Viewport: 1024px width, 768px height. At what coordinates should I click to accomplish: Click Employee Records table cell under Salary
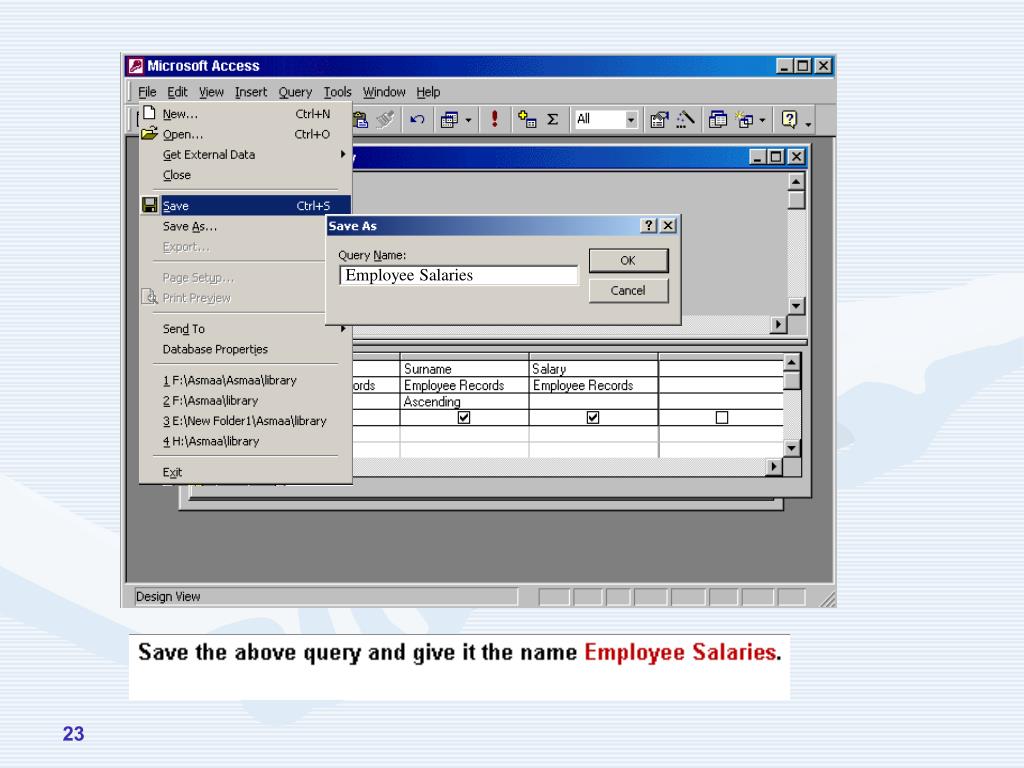pos(593,385)
